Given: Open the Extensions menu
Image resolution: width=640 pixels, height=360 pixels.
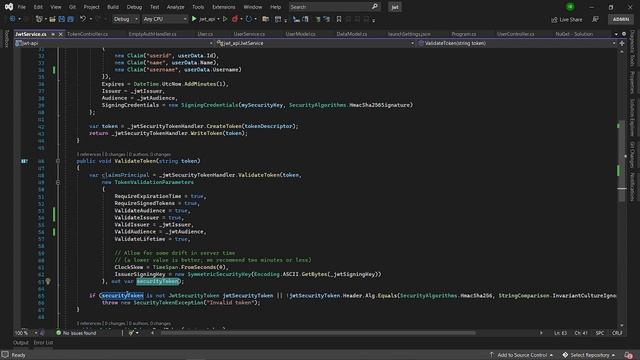Looking at the screenshot, I should click(x=223, y=7).
